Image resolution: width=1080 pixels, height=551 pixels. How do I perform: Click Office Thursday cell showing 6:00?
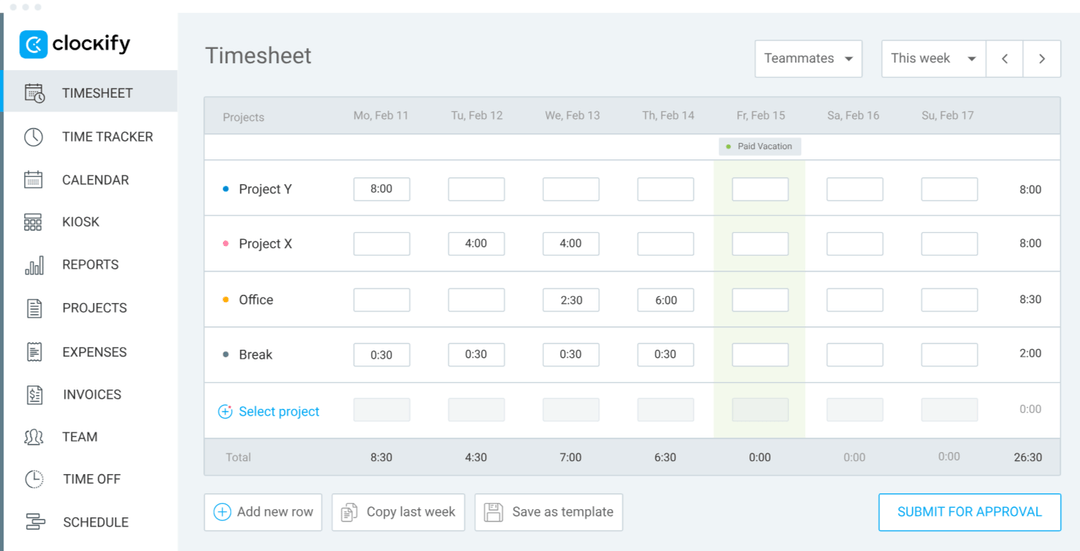pos(665,300)
